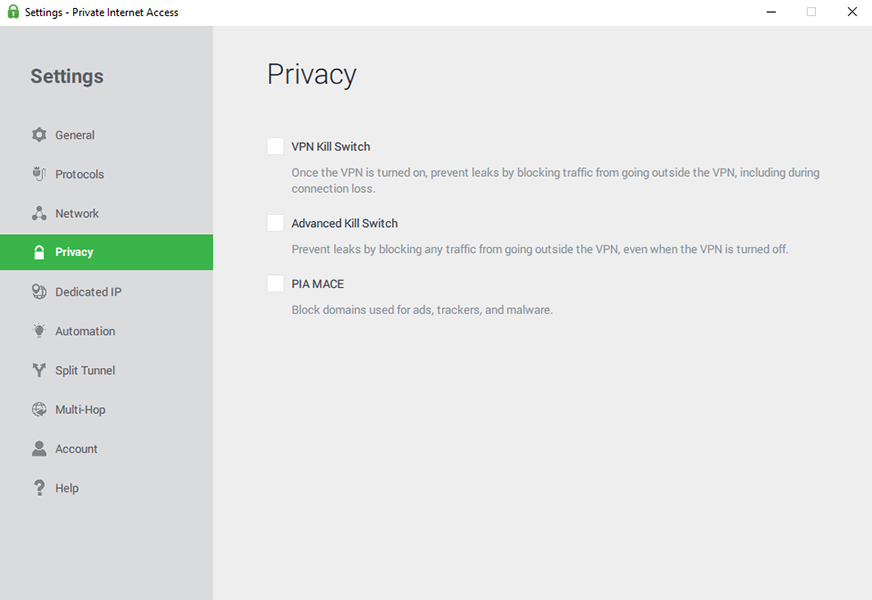Tick the Advanced Kill Switch checkbox
The width and height of the screenshot is (872, 600).
[275, 223]
